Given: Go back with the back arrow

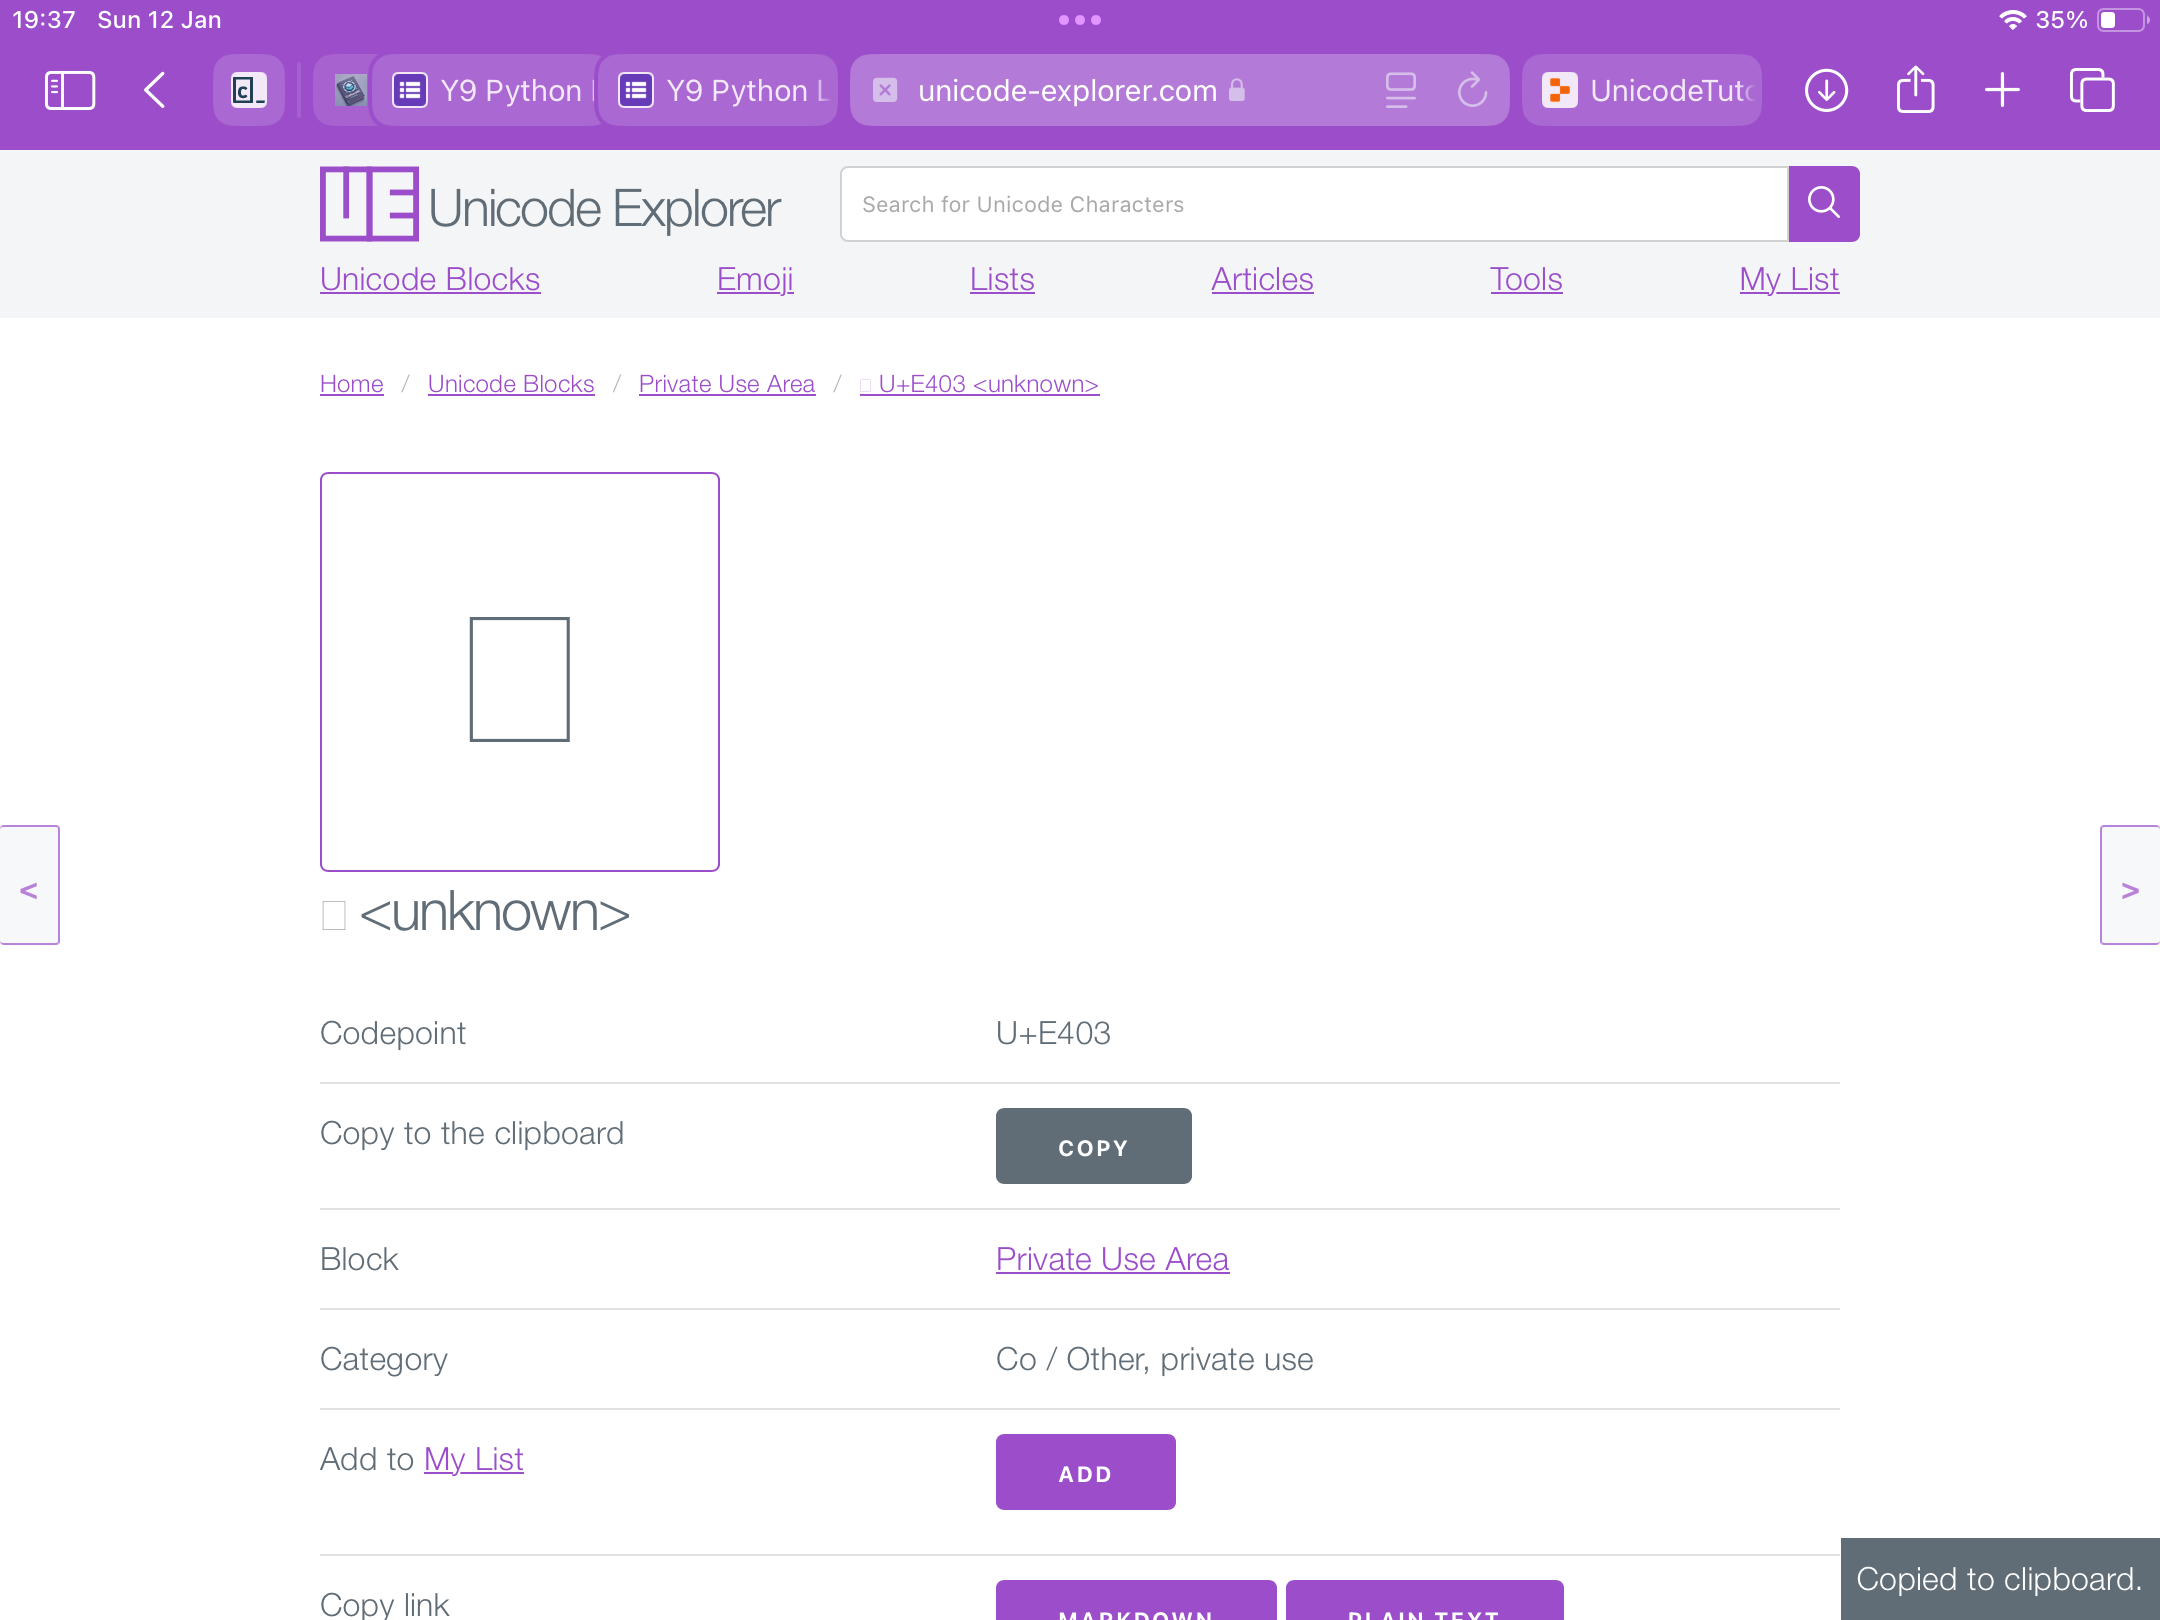Looking at the screenshot, I should click(155, 90).
